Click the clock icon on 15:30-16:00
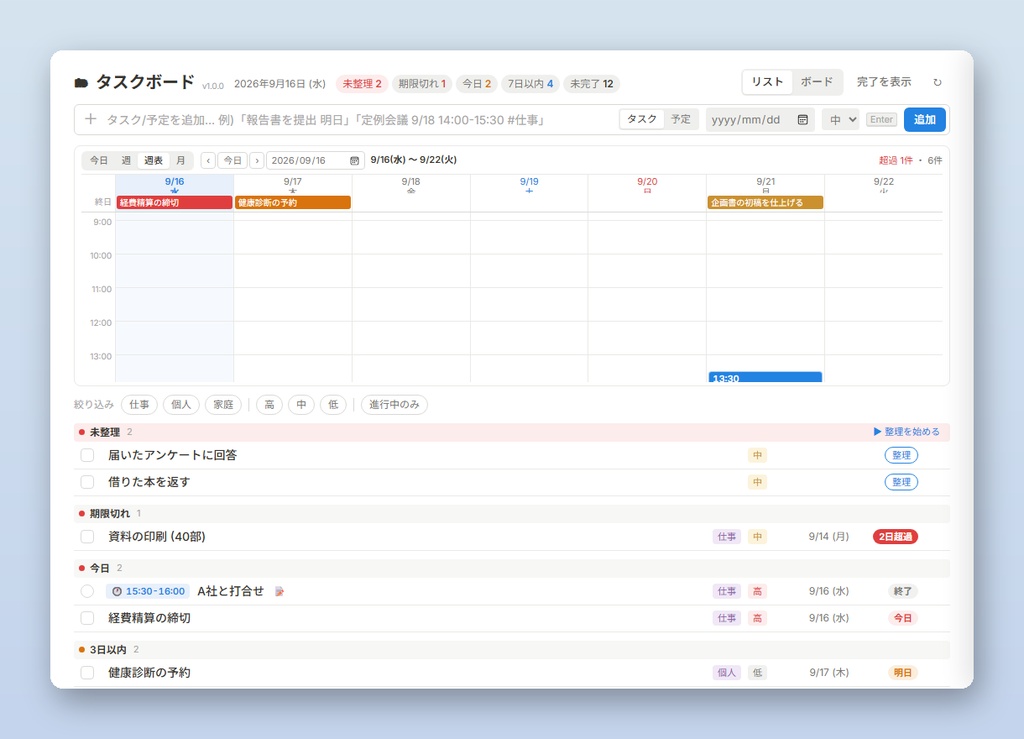Image resolution: width=1024 pixels, height=739 pixels. [117, 591]
